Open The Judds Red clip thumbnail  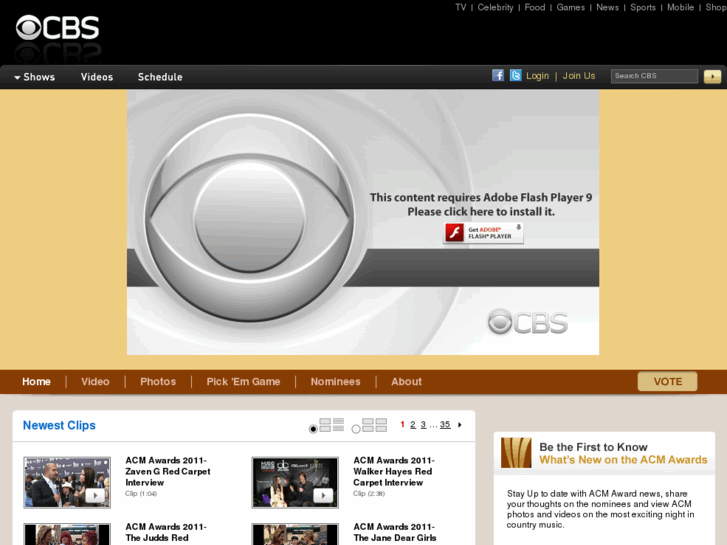67,534
